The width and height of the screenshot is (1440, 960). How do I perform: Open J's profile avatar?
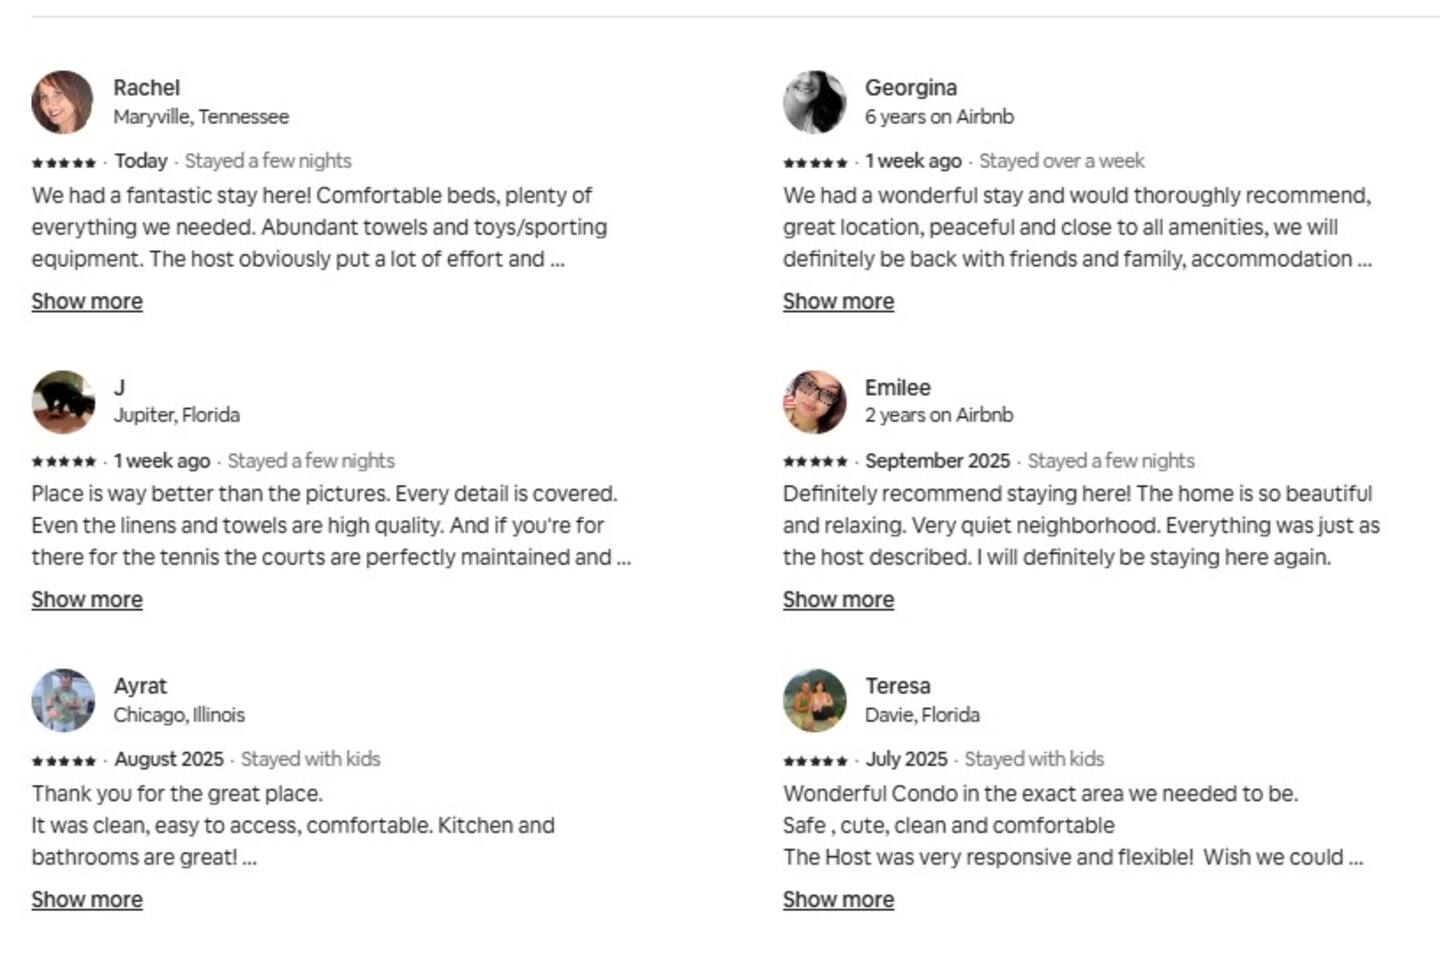click(x=62, y=402)
